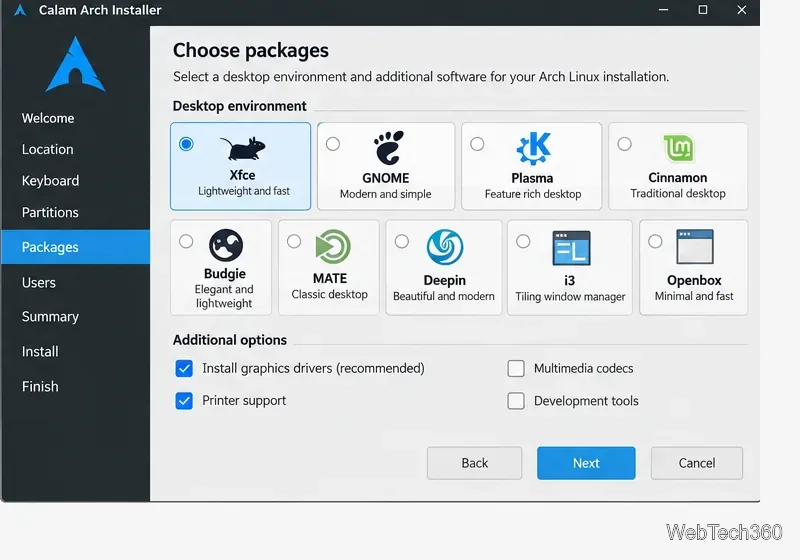Uncheck Install graphics drivers checkbox

point(184,368)
